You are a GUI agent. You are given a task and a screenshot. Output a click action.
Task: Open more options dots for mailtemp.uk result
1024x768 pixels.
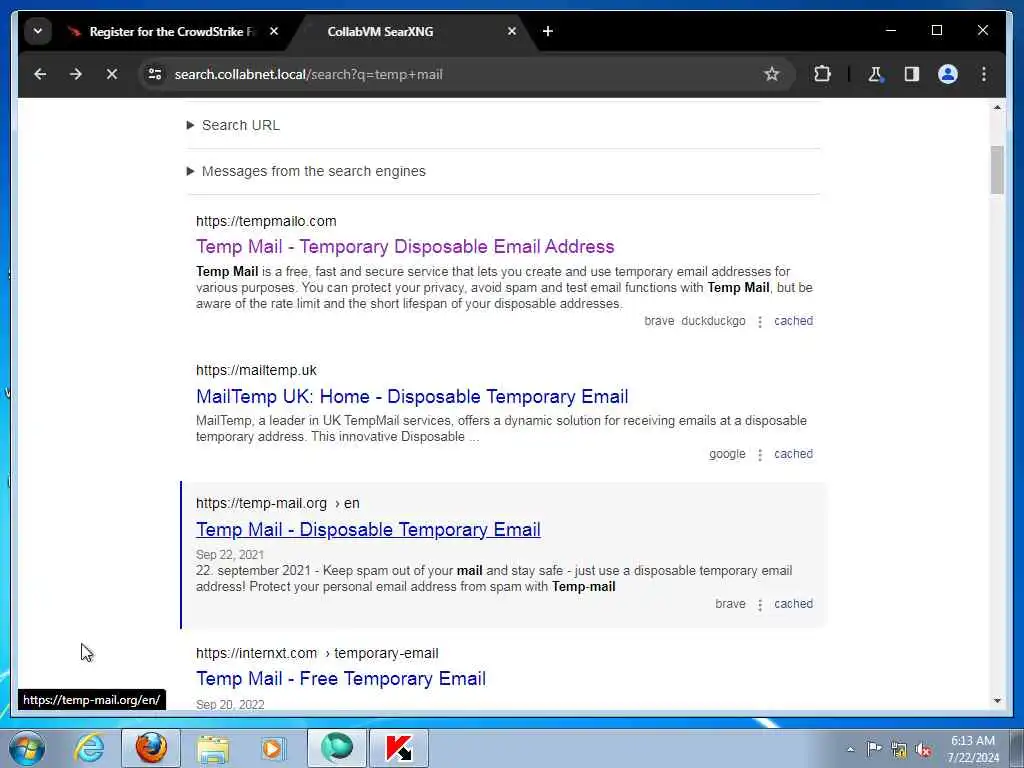(760, 455)
